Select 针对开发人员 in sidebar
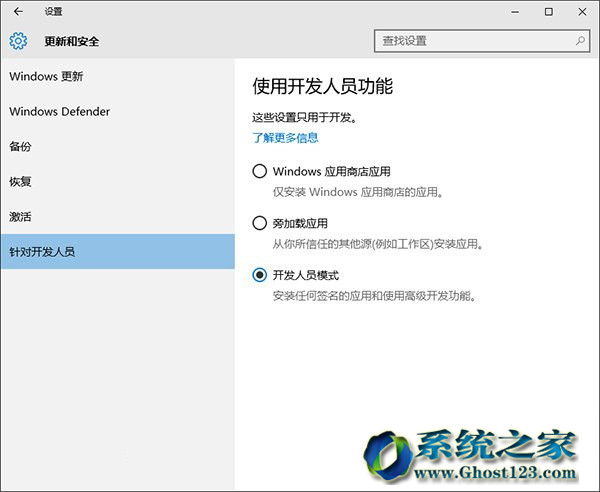The image size is (600, 492). point(117,251)
